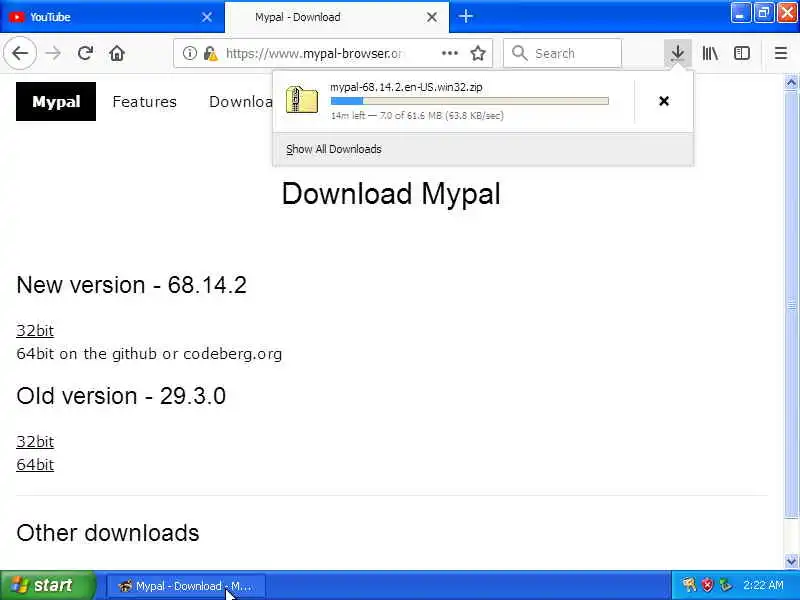800x600 pixels.
Task: Click 64bit on the github or codeberg.org text
Action: pos(149,354)
